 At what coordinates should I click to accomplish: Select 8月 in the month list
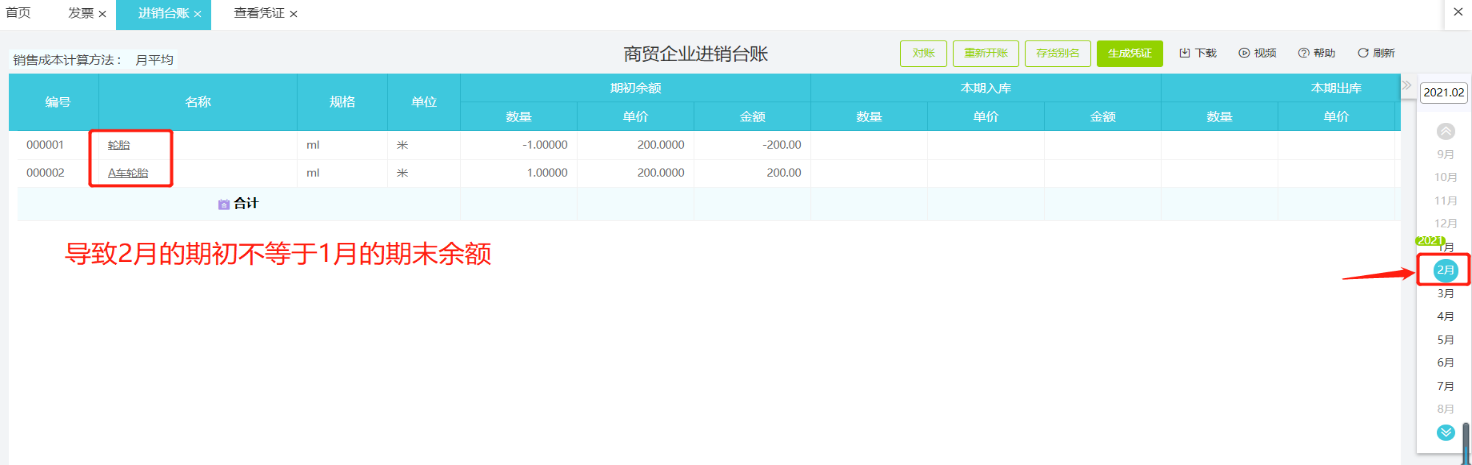pos(1445,409)
